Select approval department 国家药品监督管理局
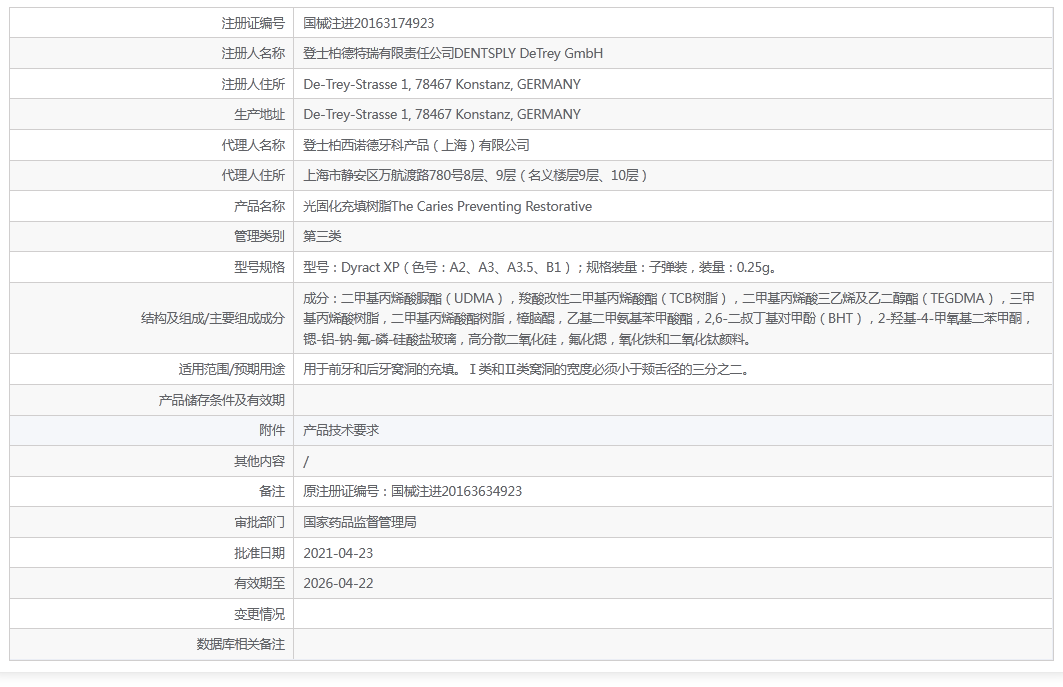The width and height of the screenshot is (1063, 687). point(360,522)
